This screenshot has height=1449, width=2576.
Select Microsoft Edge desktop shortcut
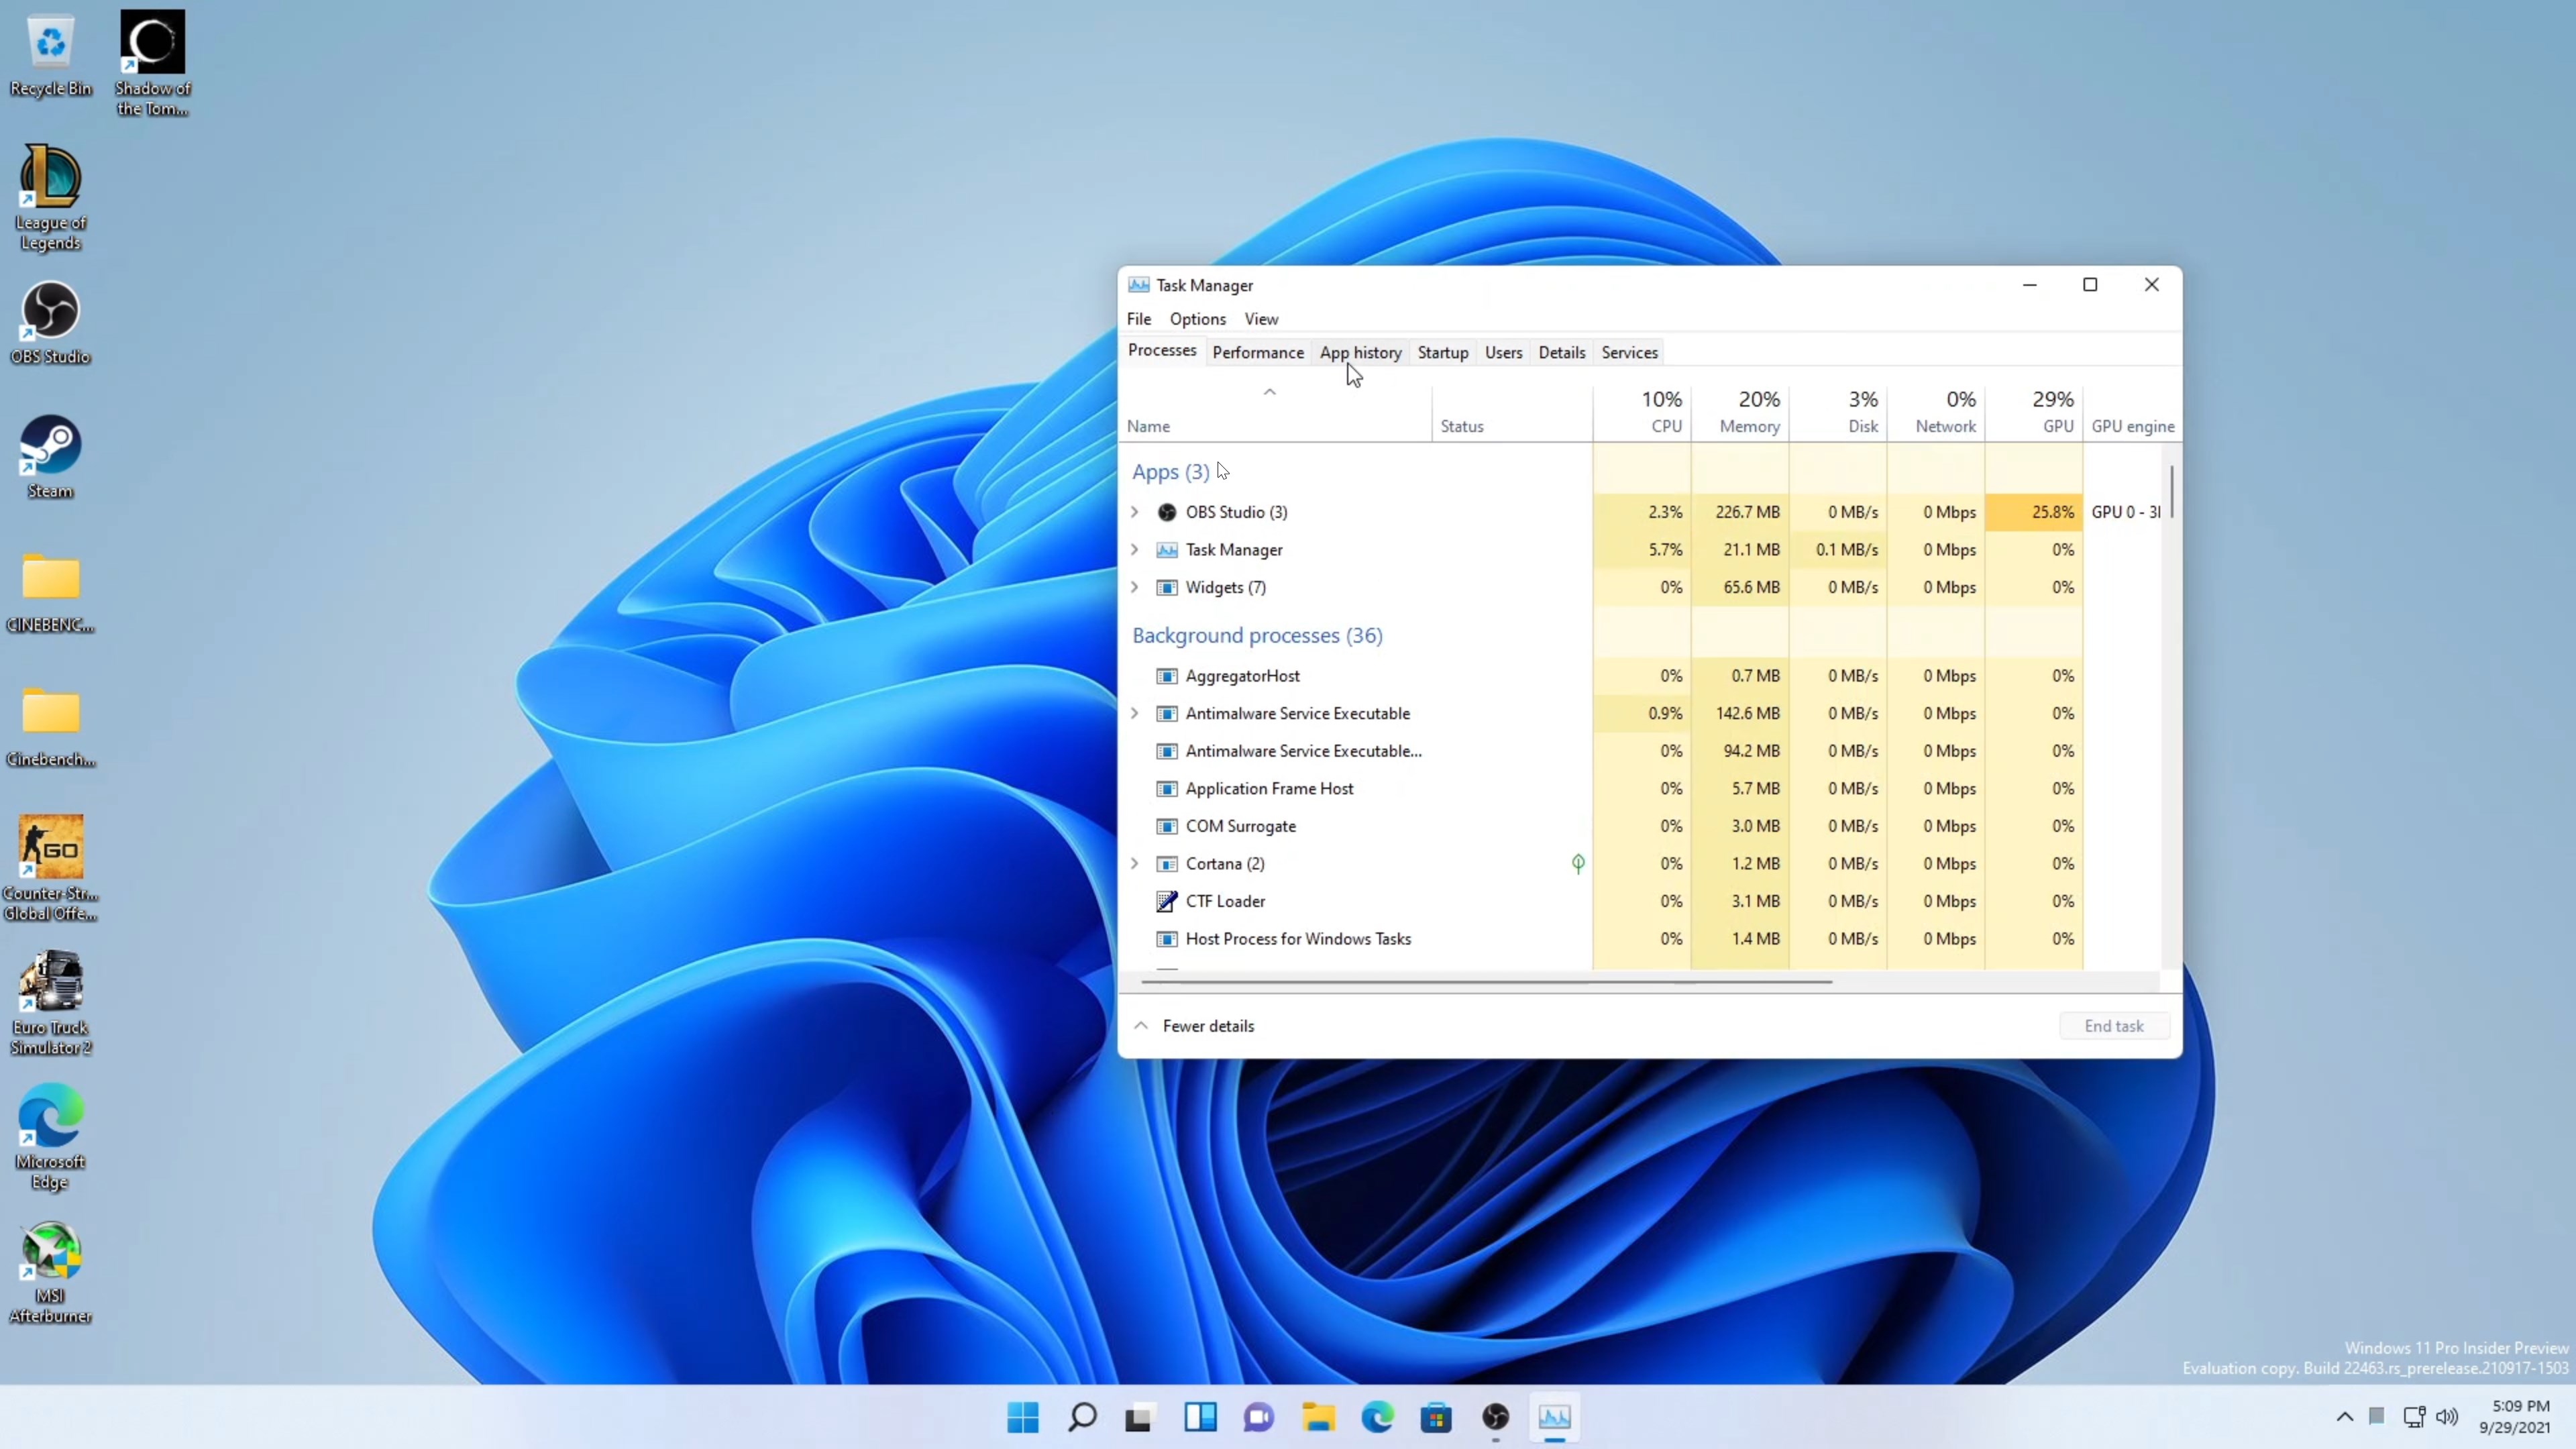click(50, 1137)
